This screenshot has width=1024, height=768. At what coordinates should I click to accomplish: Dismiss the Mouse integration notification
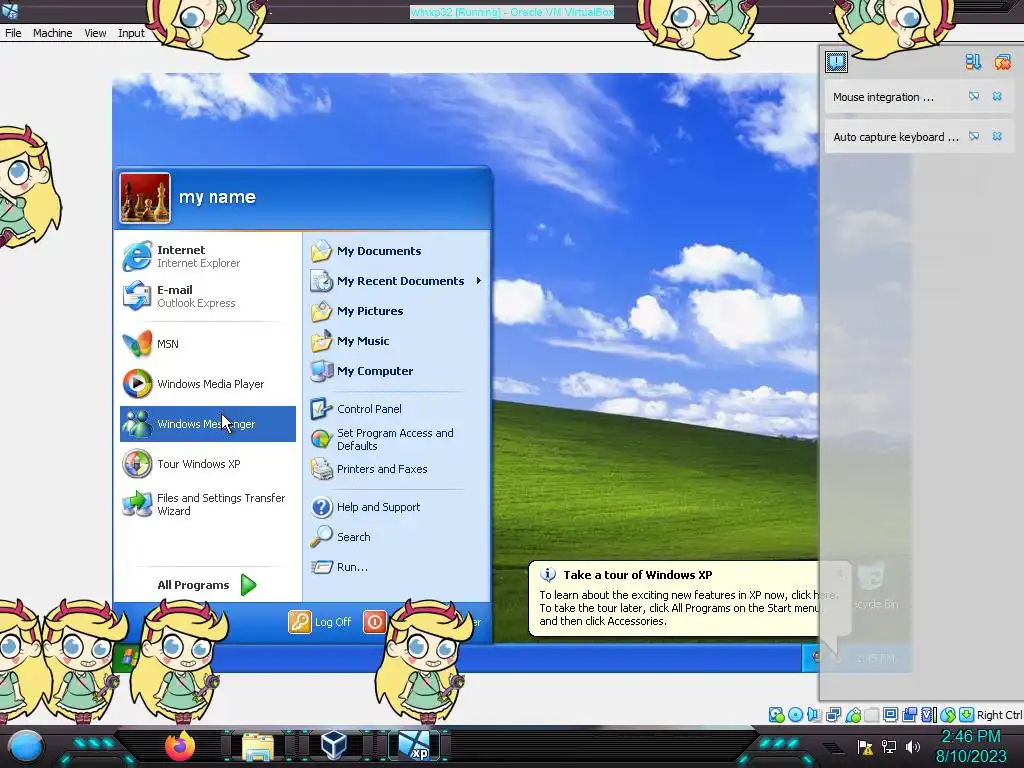tap(997, 97)
